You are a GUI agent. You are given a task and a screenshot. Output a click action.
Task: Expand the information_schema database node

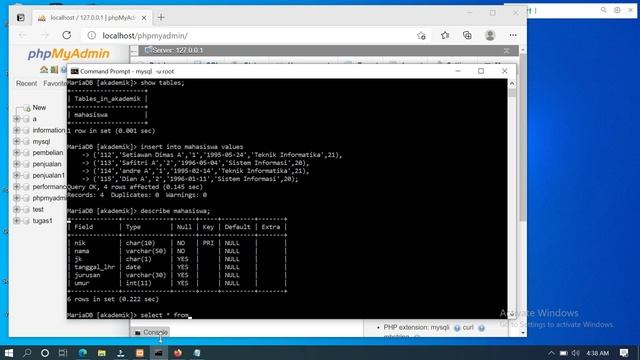(x=17, y=130)
